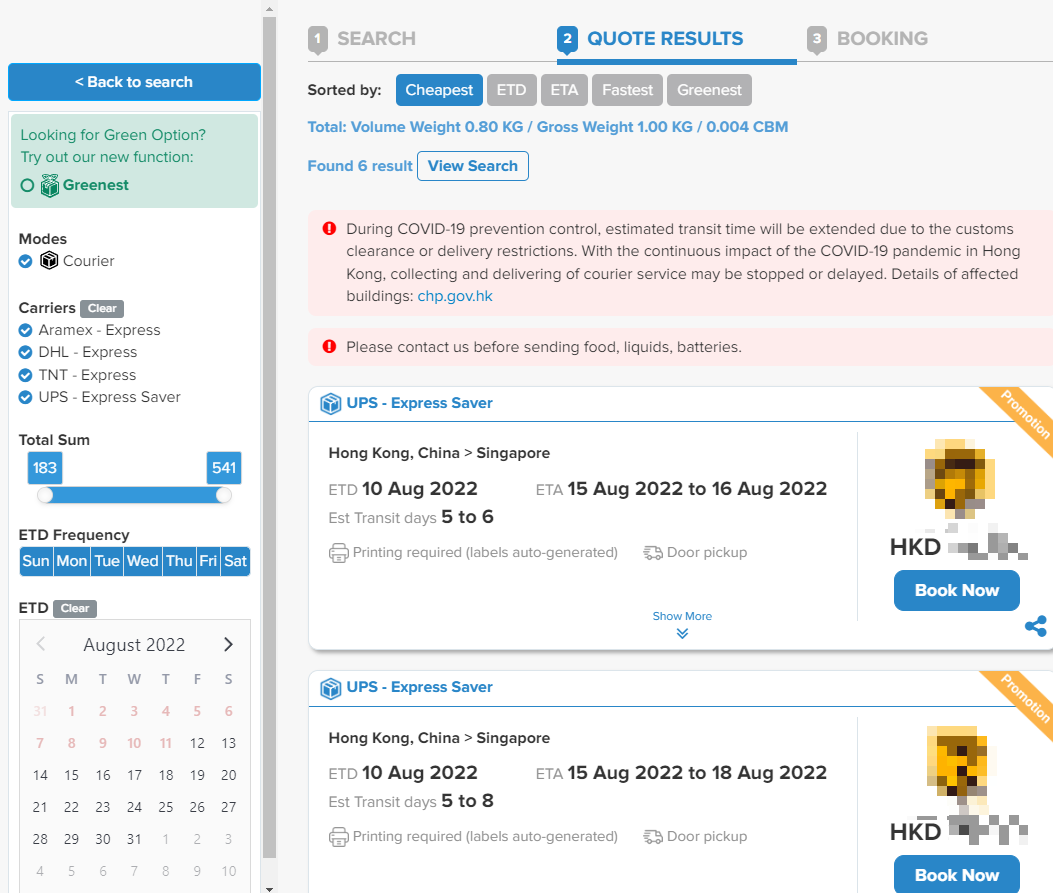The height and width of the screenshot is (893, 1053).
Task: Select August 12 in the ETD calendar
Action: (x=197, y=743)
